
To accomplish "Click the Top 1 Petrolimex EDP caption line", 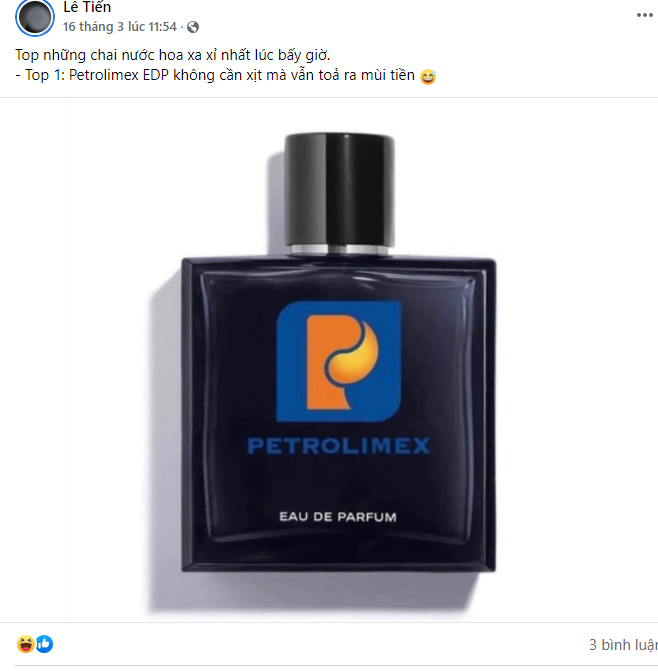I will pyautogui.click(x=215, y=75).
